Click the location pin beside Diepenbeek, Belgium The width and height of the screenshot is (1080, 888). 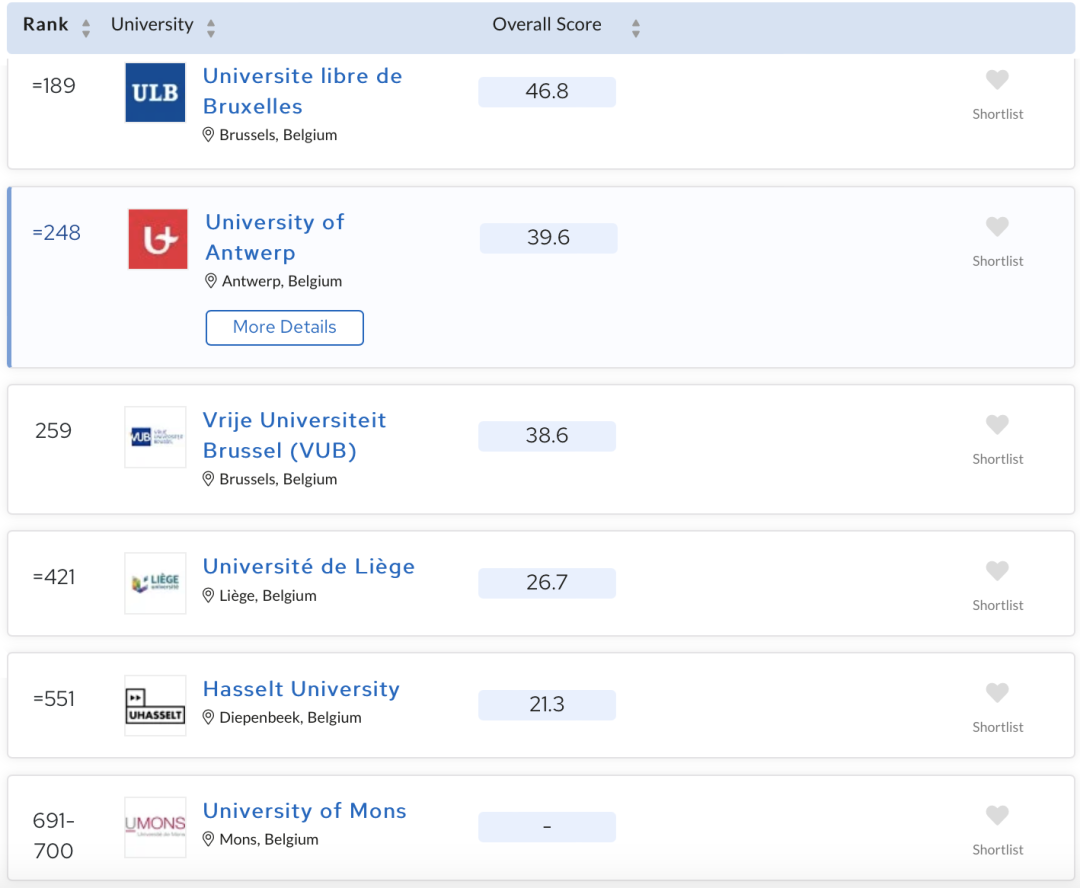[207, 717]
